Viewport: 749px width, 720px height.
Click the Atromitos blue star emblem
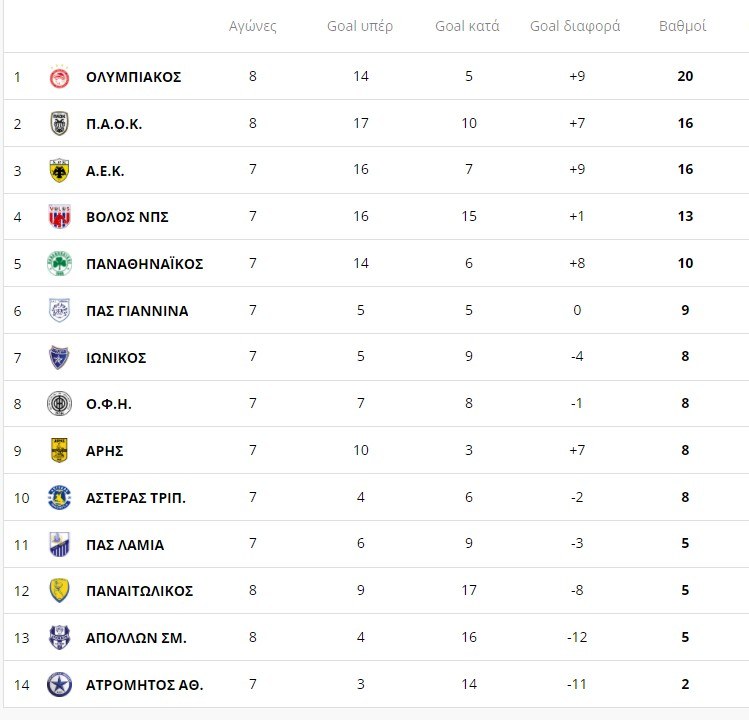coord(60,685)
